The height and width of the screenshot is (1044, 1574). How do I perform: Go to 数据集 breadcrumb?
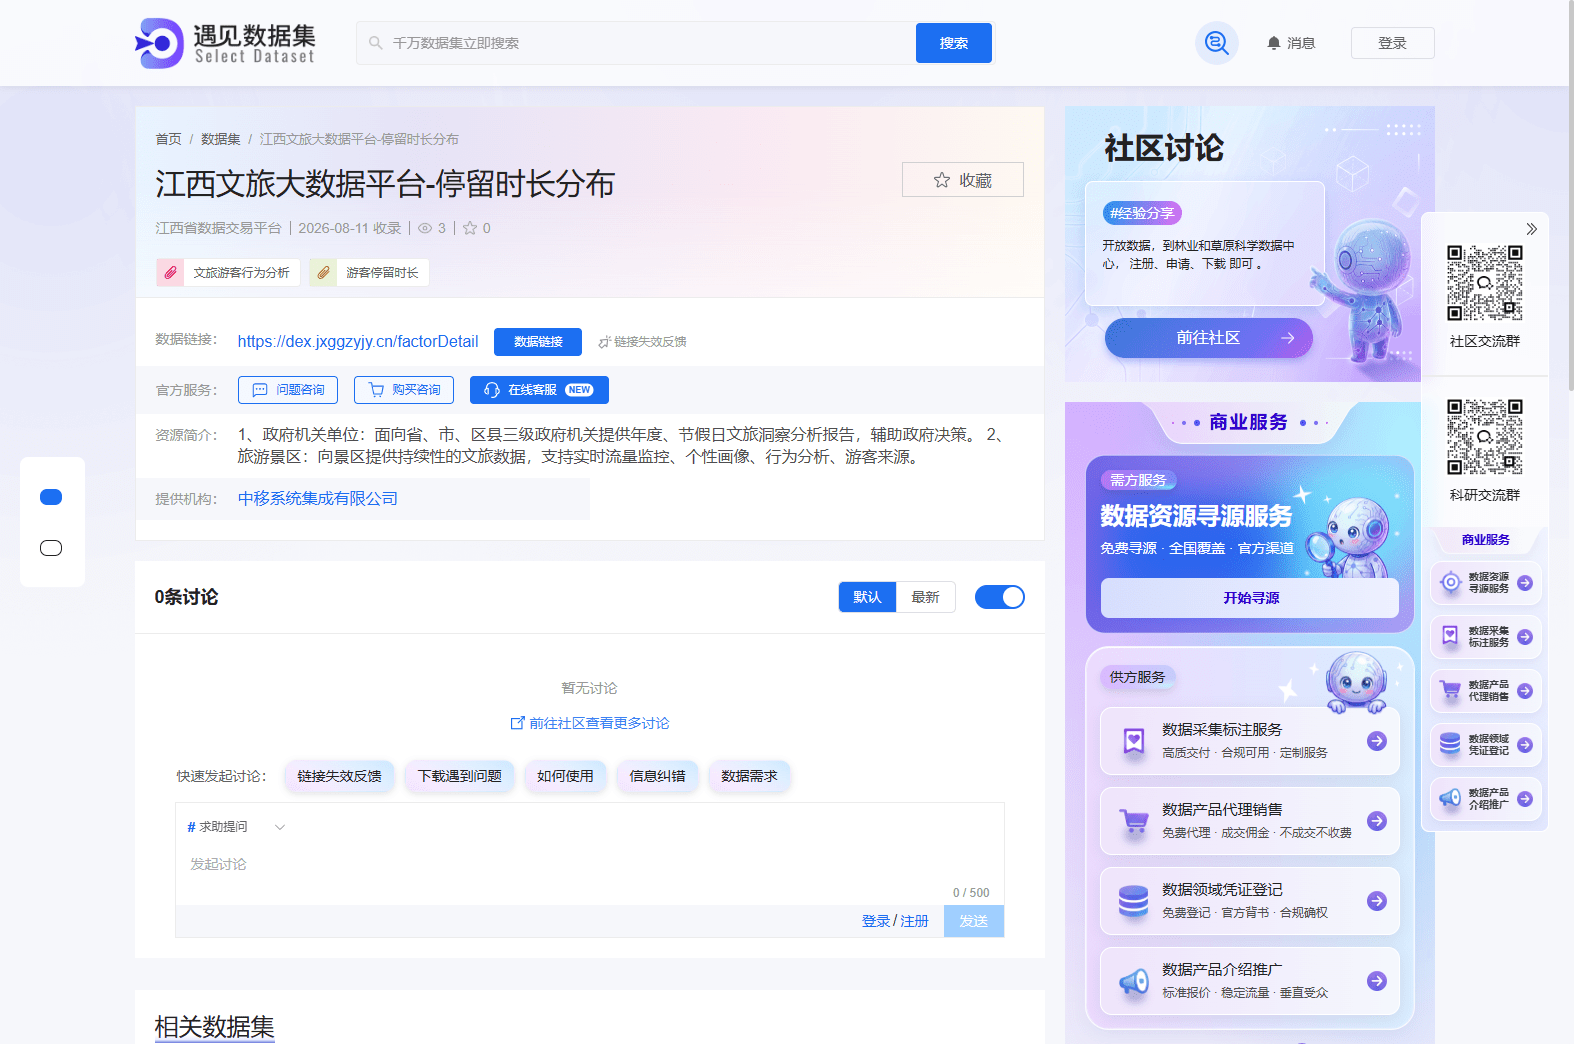pos(221,139)
